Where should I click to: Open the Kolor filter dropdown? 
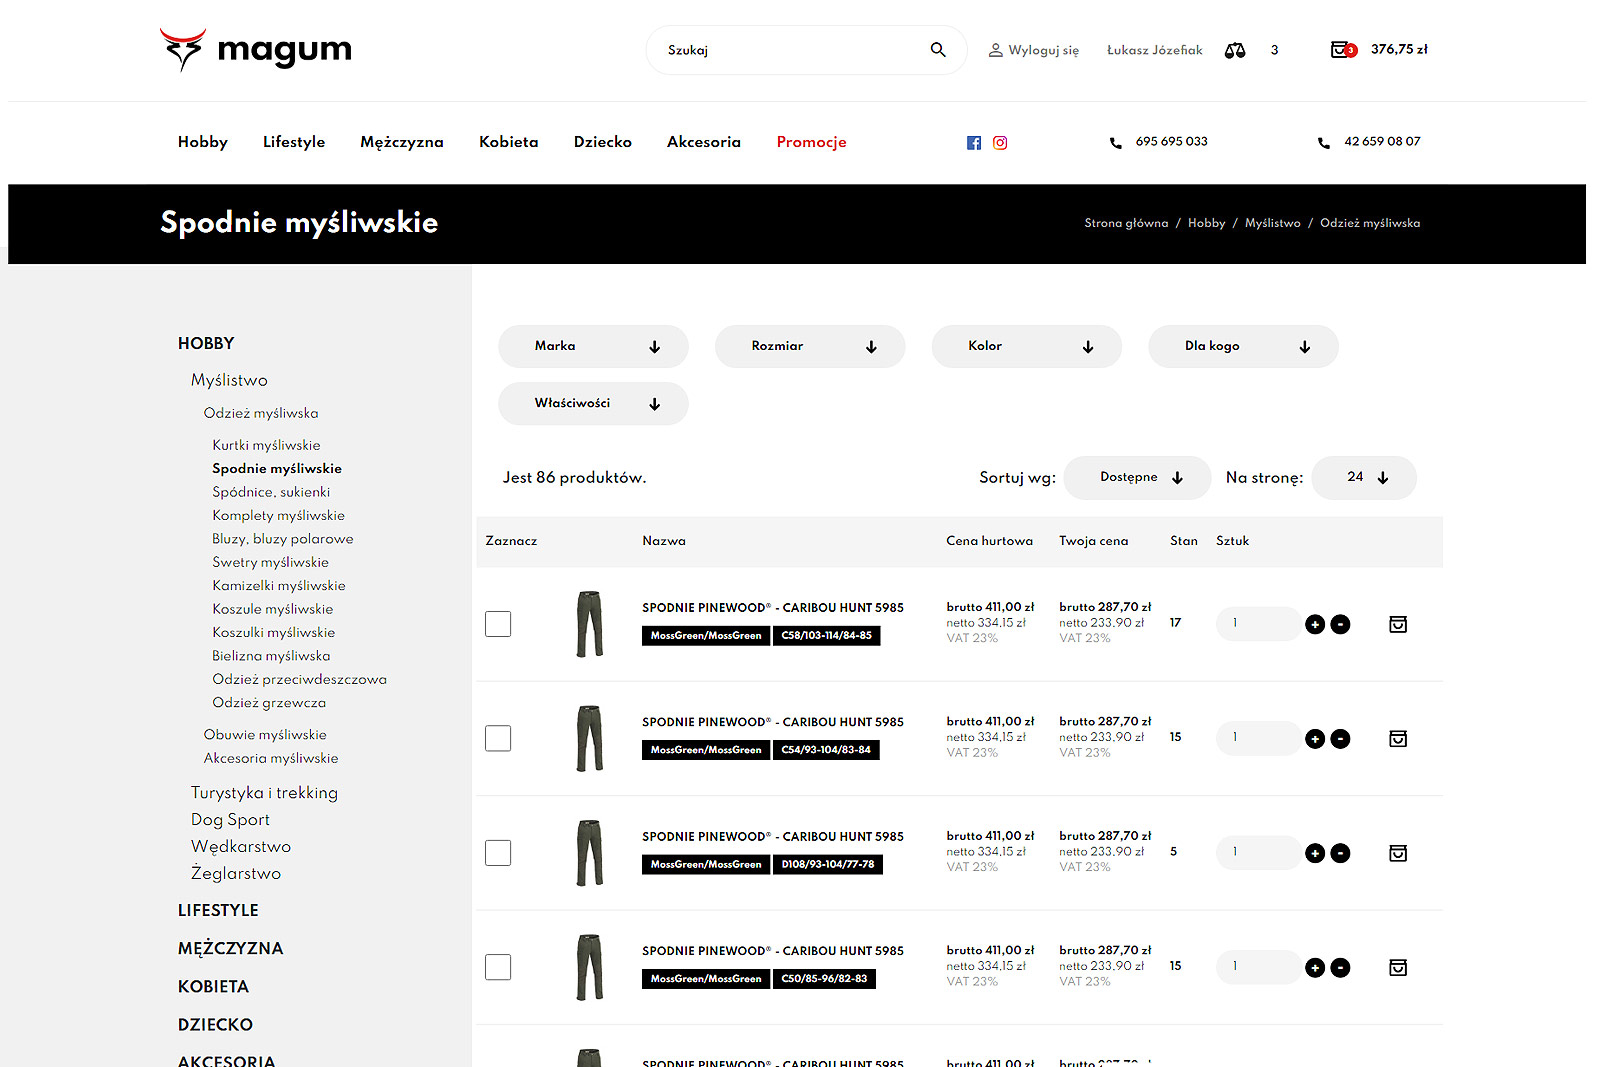(1026, 346)
